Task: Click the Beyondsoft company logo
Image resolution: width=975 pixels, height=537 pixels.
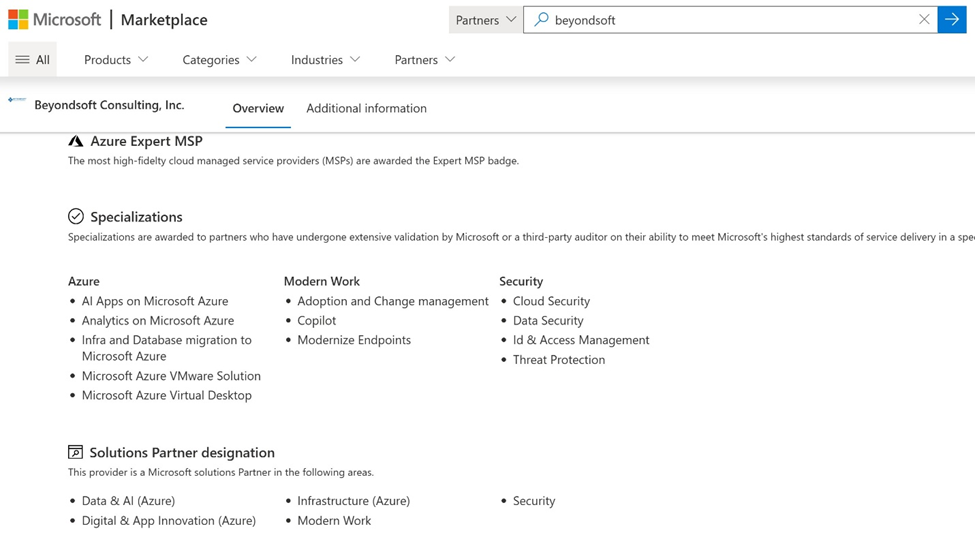Action: coord(17,100)
